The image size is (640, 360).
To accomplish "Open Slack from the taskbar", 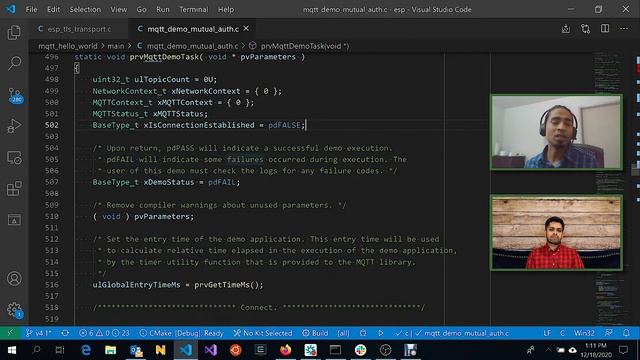I will pos(360,350).
